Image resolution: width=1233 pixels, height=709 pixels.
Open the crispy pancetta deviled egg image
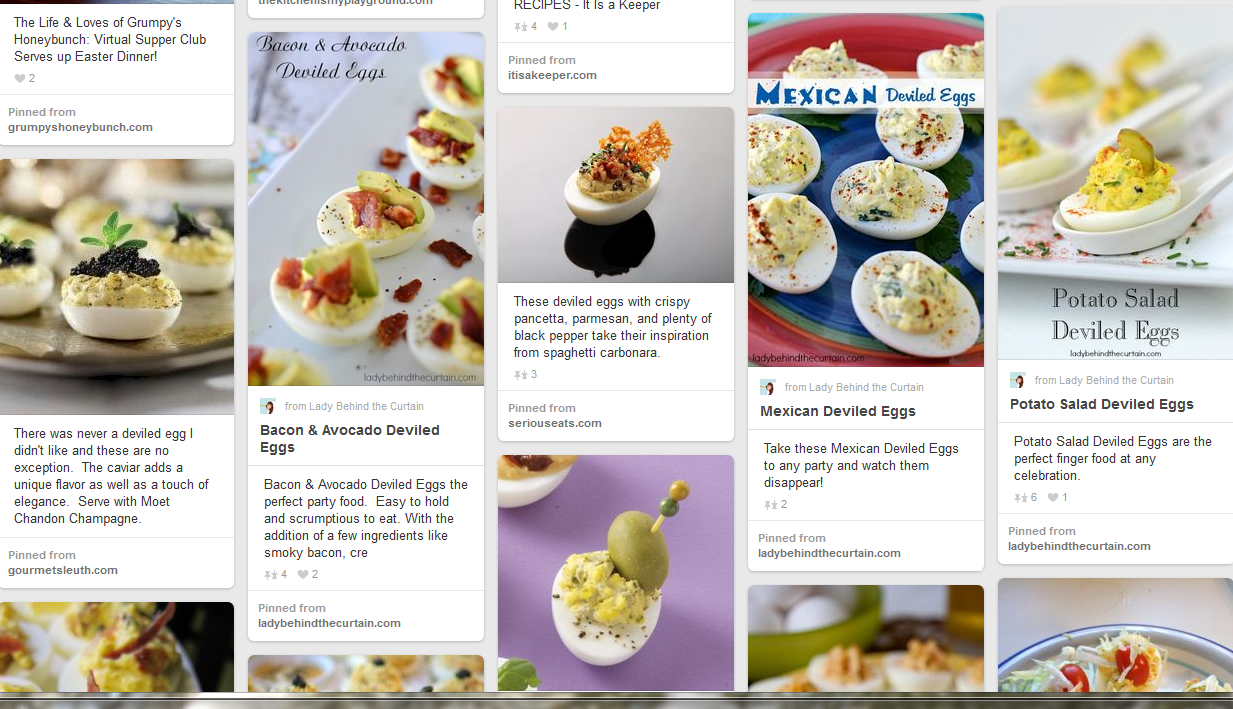point(616,195)
